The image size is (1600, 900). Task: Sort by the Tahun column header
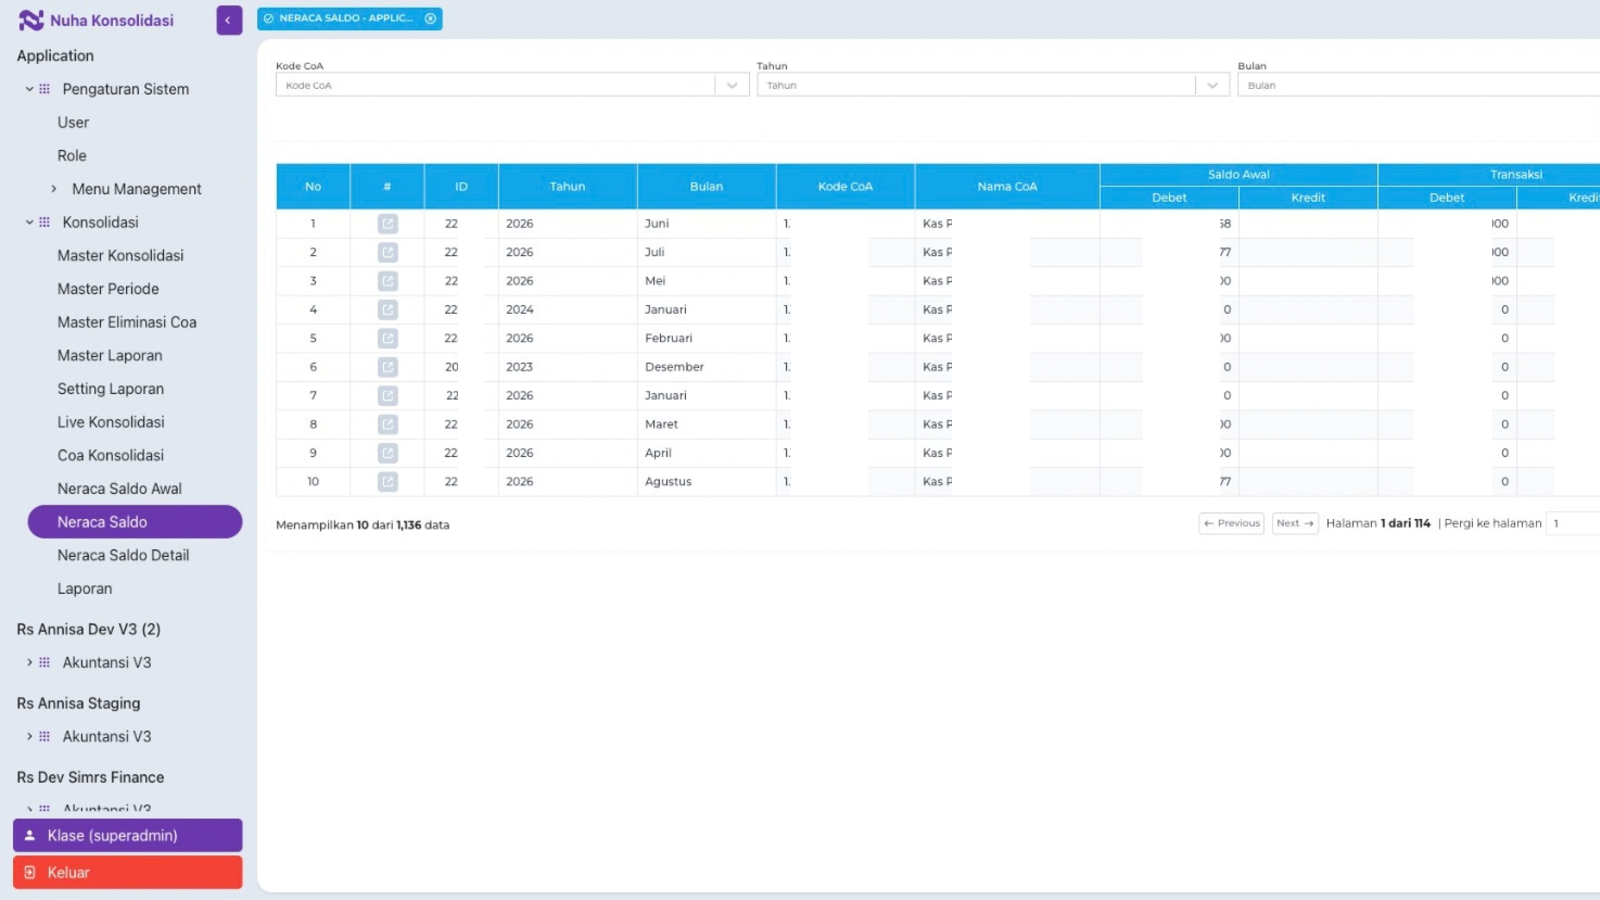pos(567,187)
